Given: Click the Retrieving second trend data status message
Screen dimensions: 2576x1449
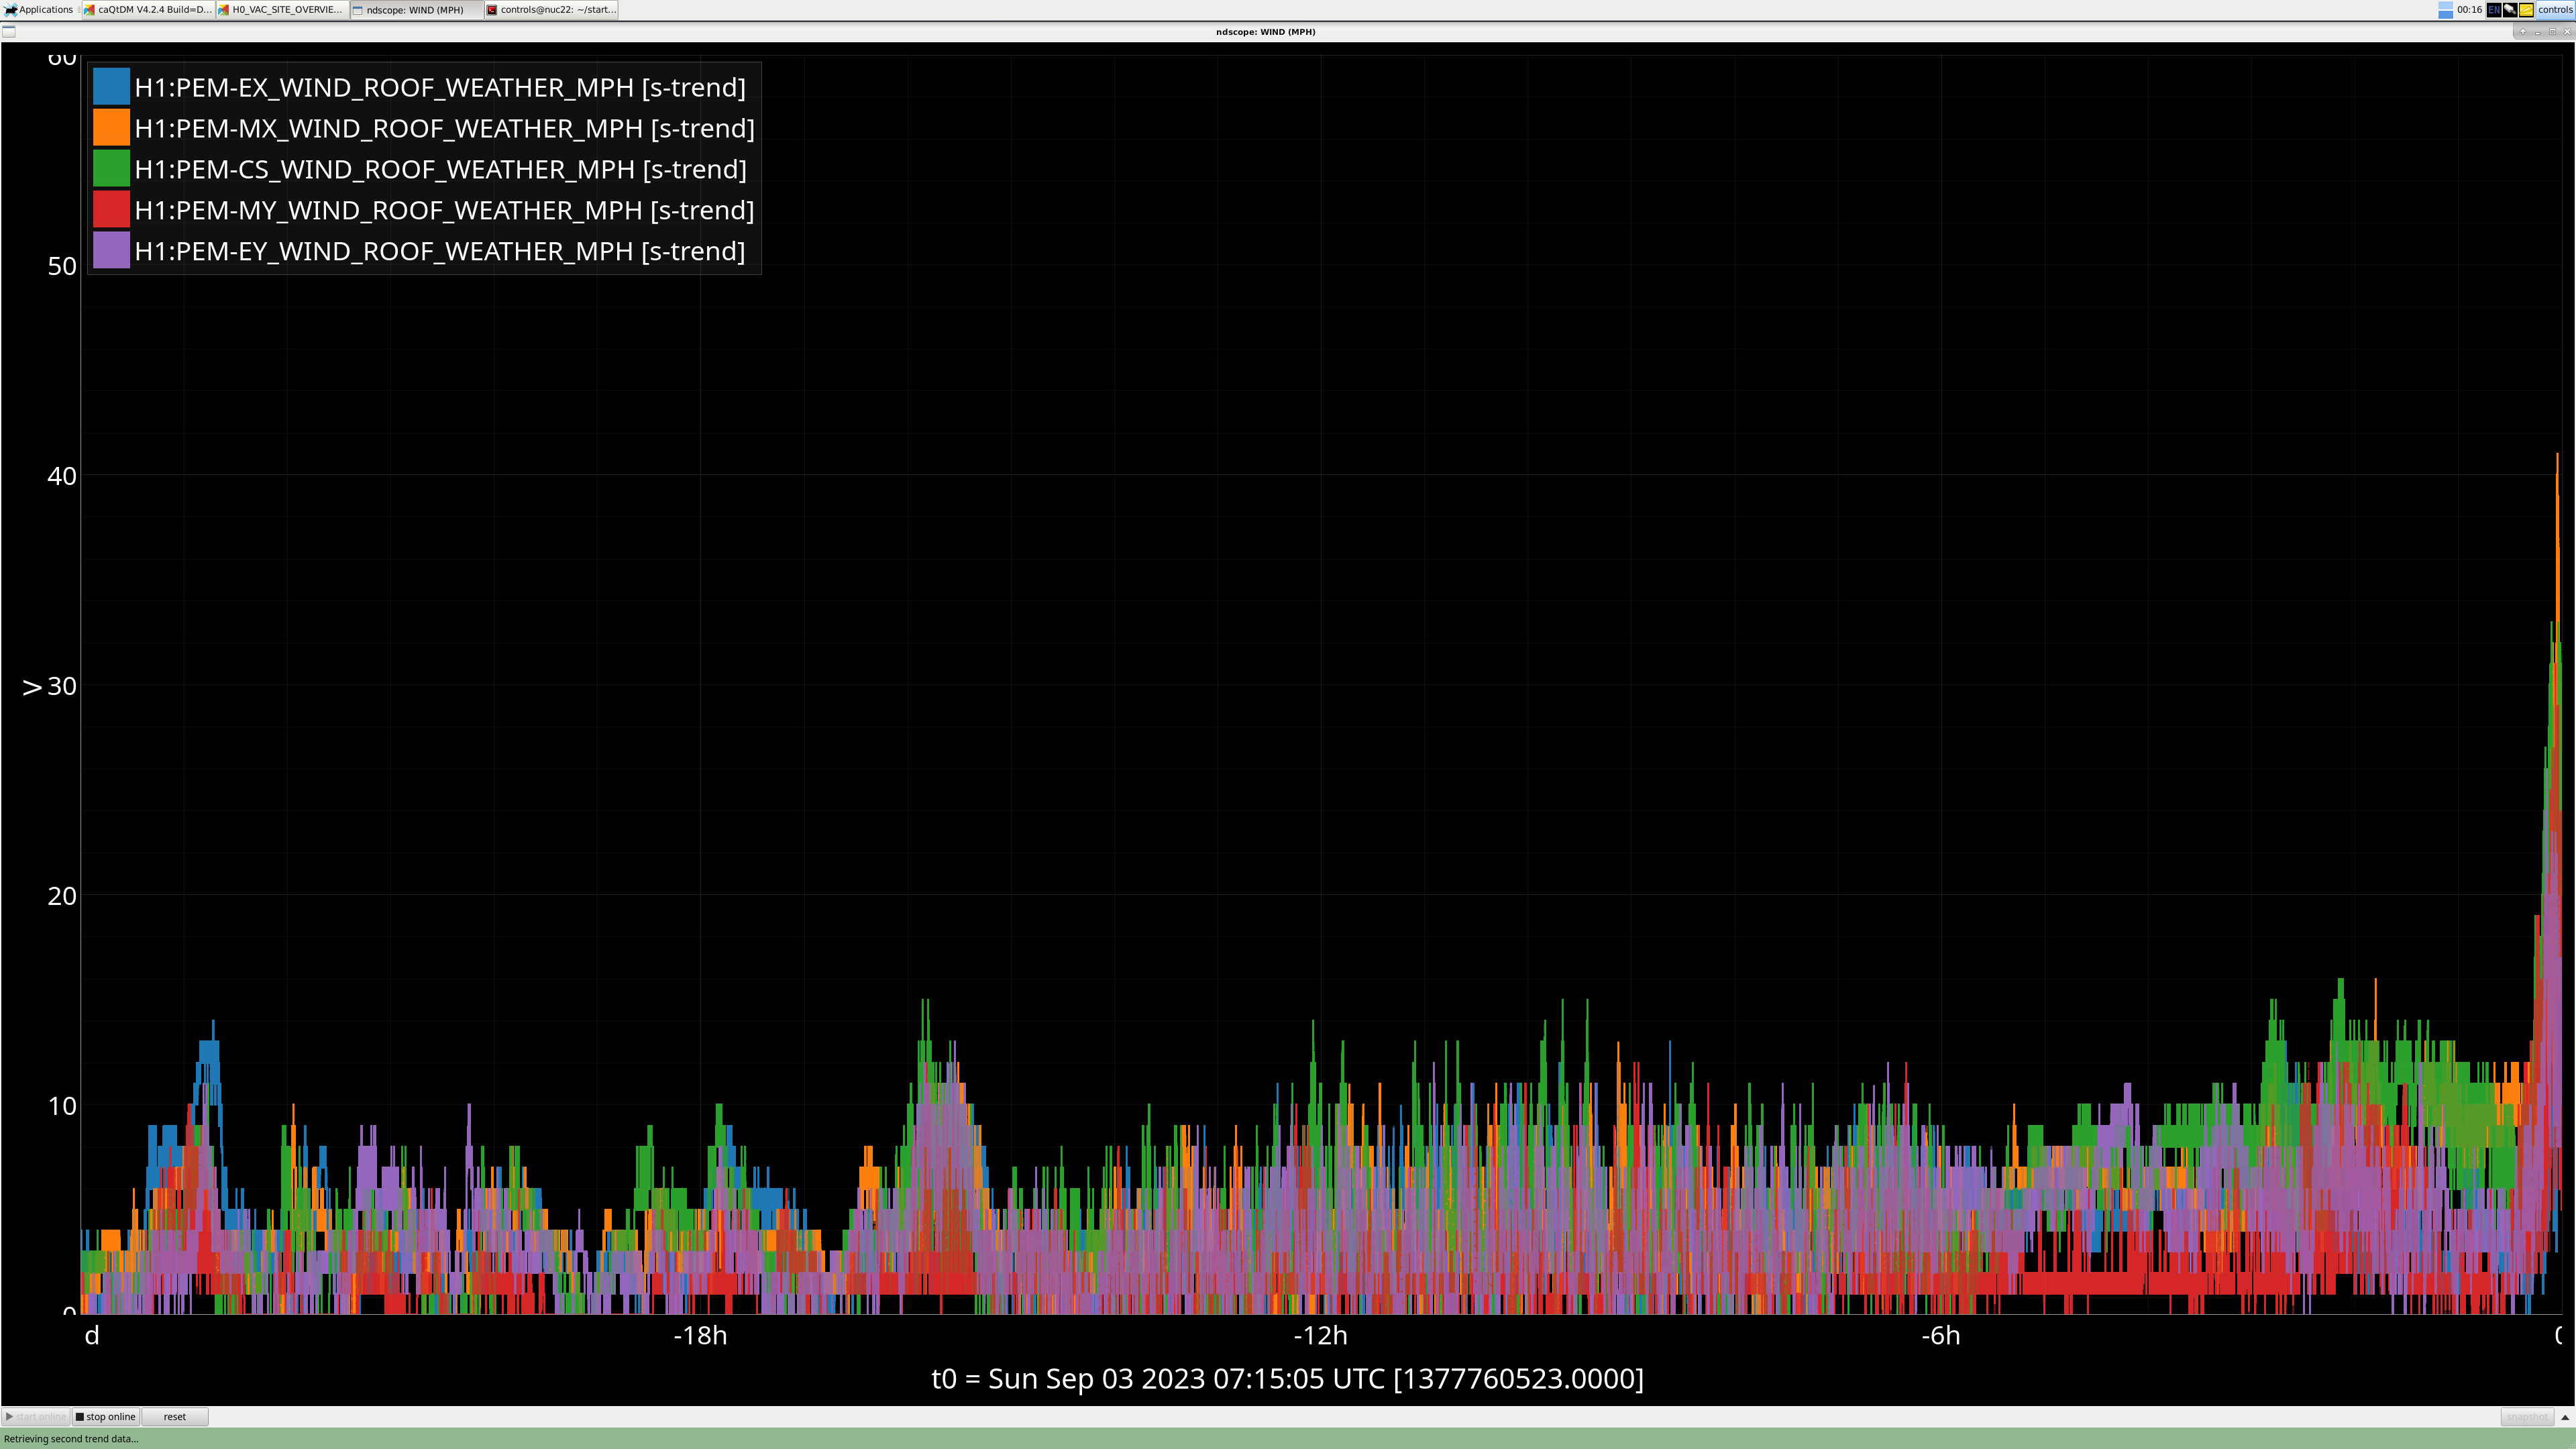Looking at the screenshot, I should 71,1439.
